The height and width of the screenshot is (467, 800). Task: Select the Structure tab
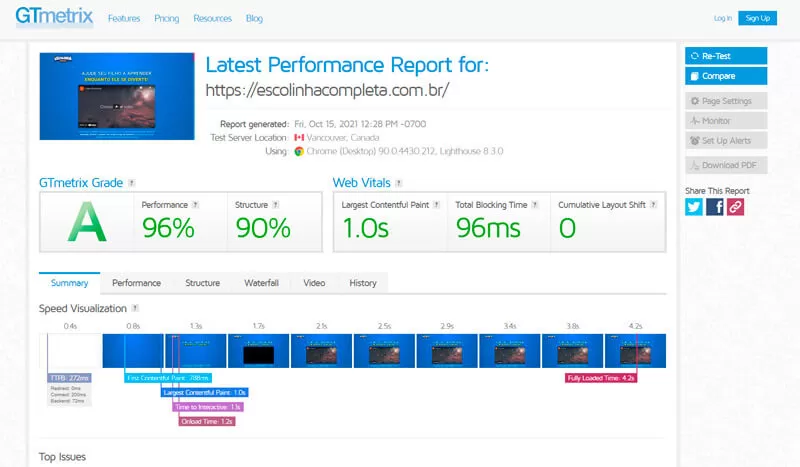point(202,283)
